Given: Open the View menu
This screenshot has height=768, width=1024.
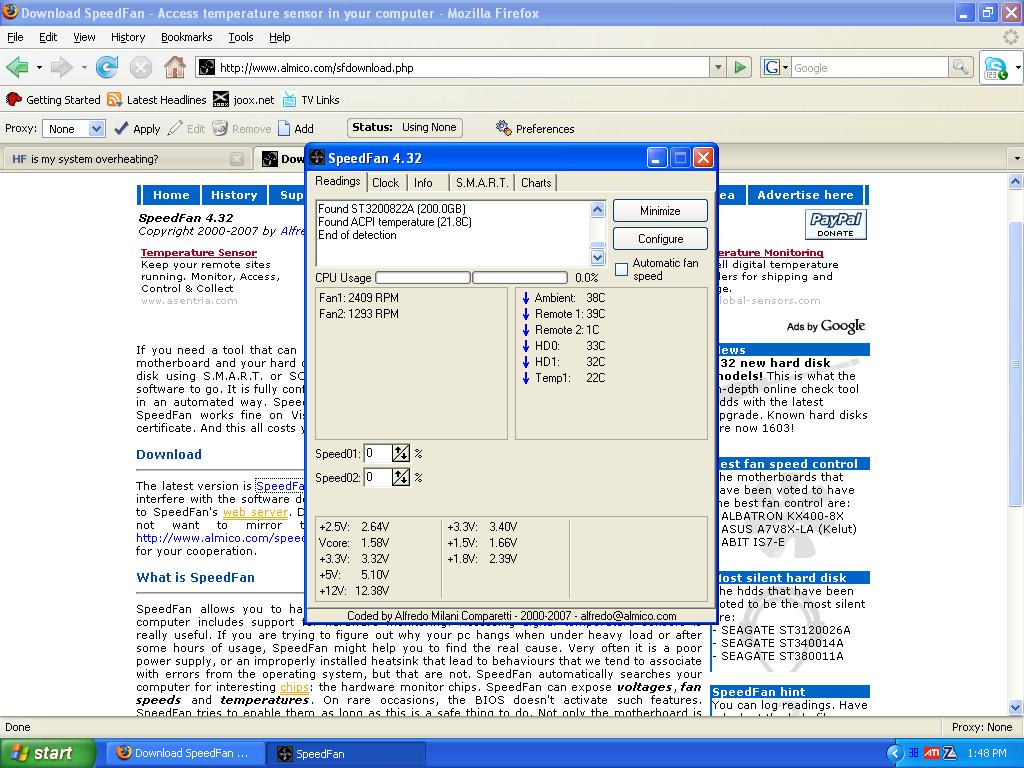Looking at the screenshot, I should [x=84, y=37].
